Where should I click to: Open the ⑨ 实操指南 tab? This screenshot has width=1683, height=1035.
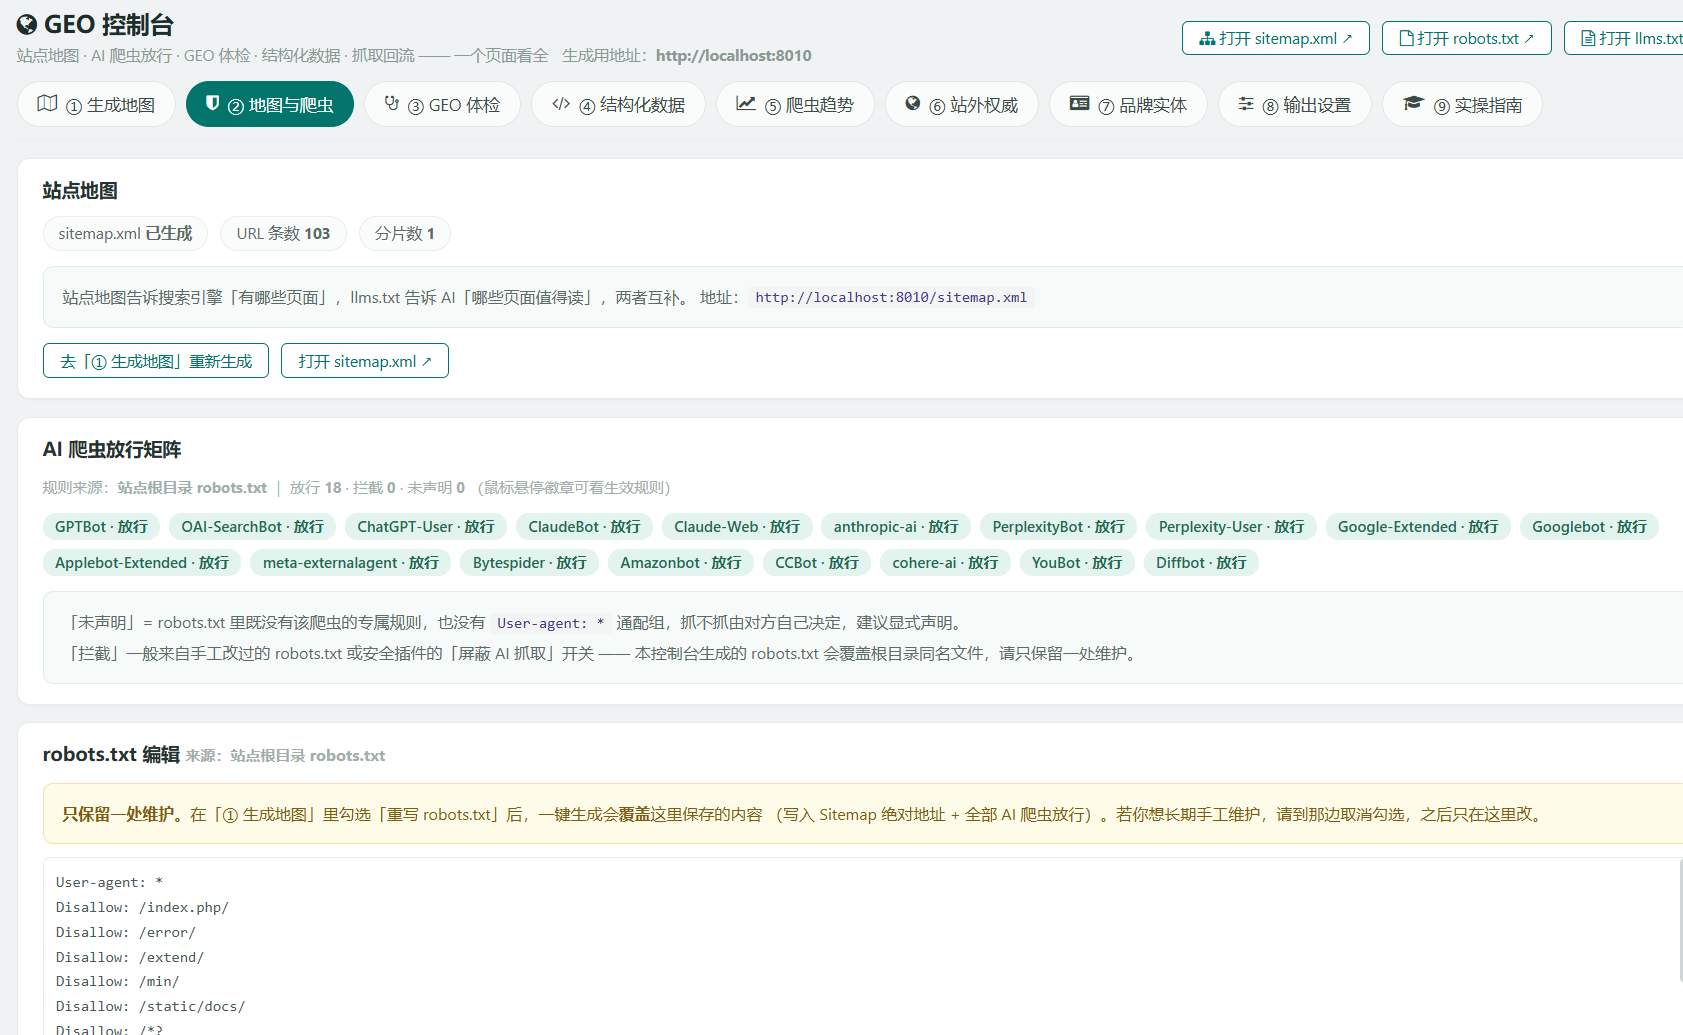click(x=1462, y=104)
